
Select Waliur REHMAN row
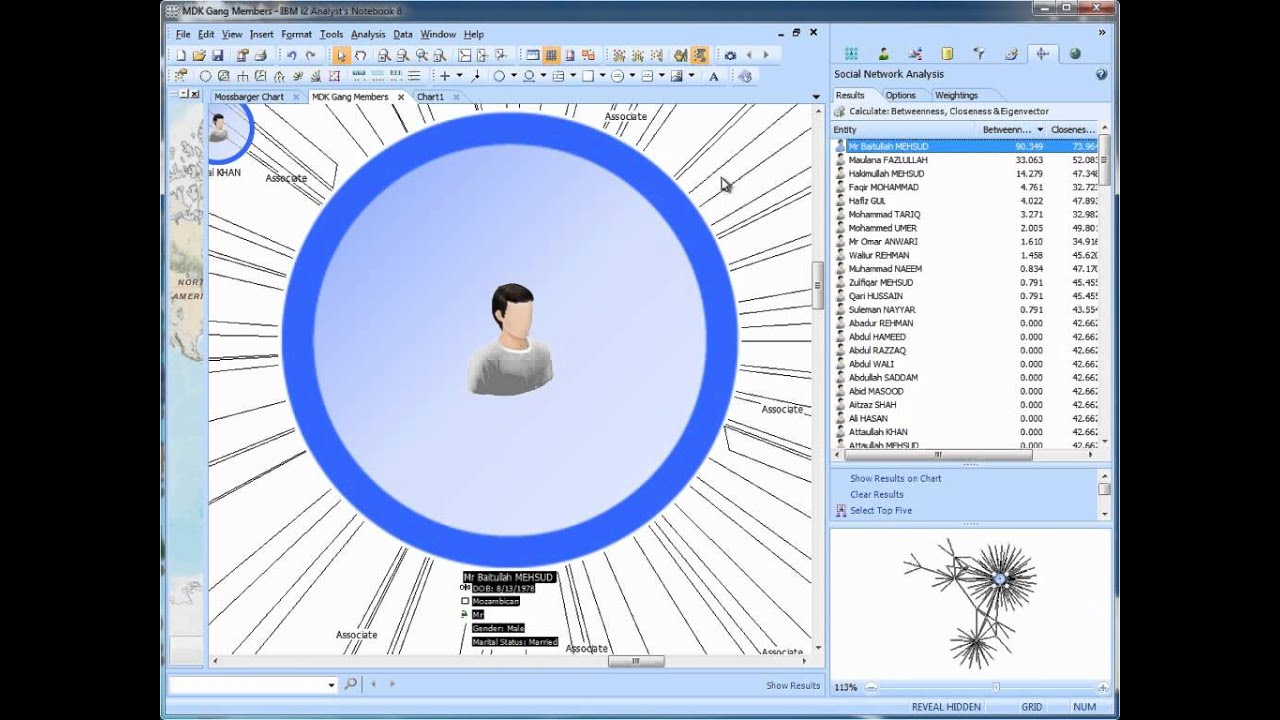(x=968, y=255)
